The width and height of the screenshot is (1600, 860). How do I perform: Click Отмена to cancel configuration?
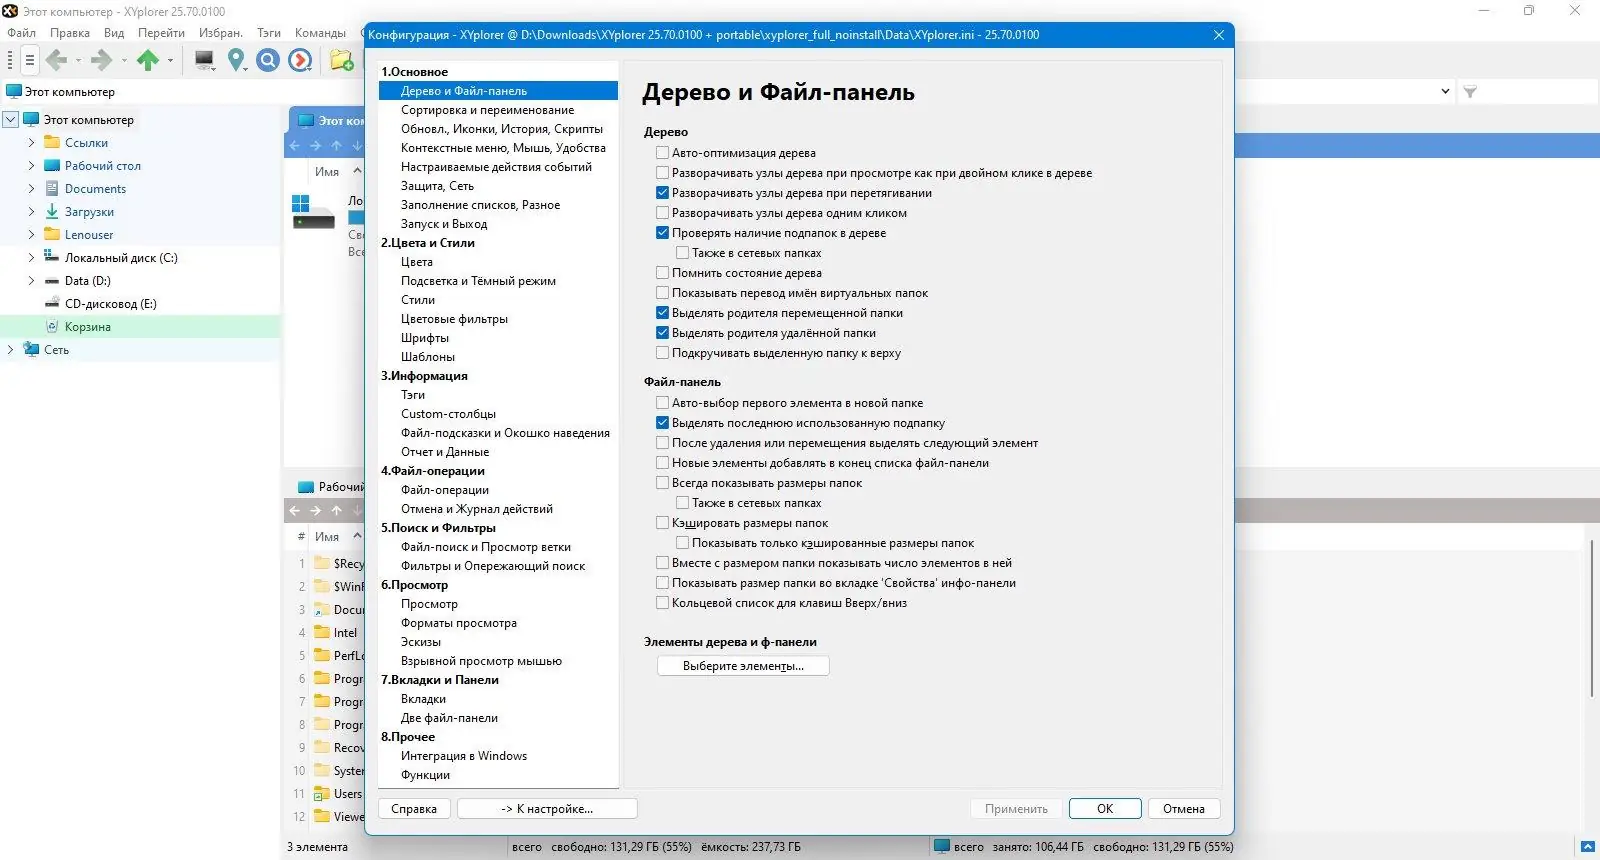pyautogui.click(x=1184, y=809)
